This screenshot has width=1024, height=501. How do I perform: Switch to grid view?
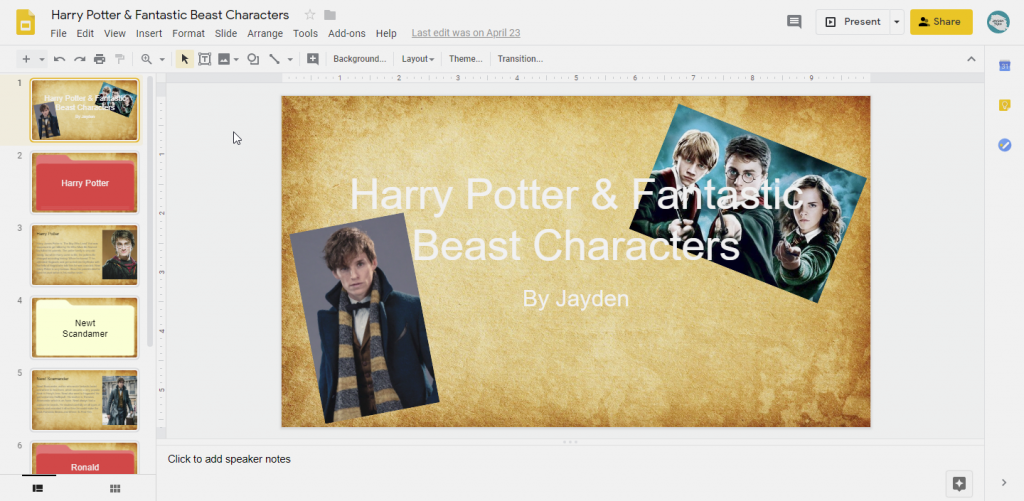coord(115,488)
